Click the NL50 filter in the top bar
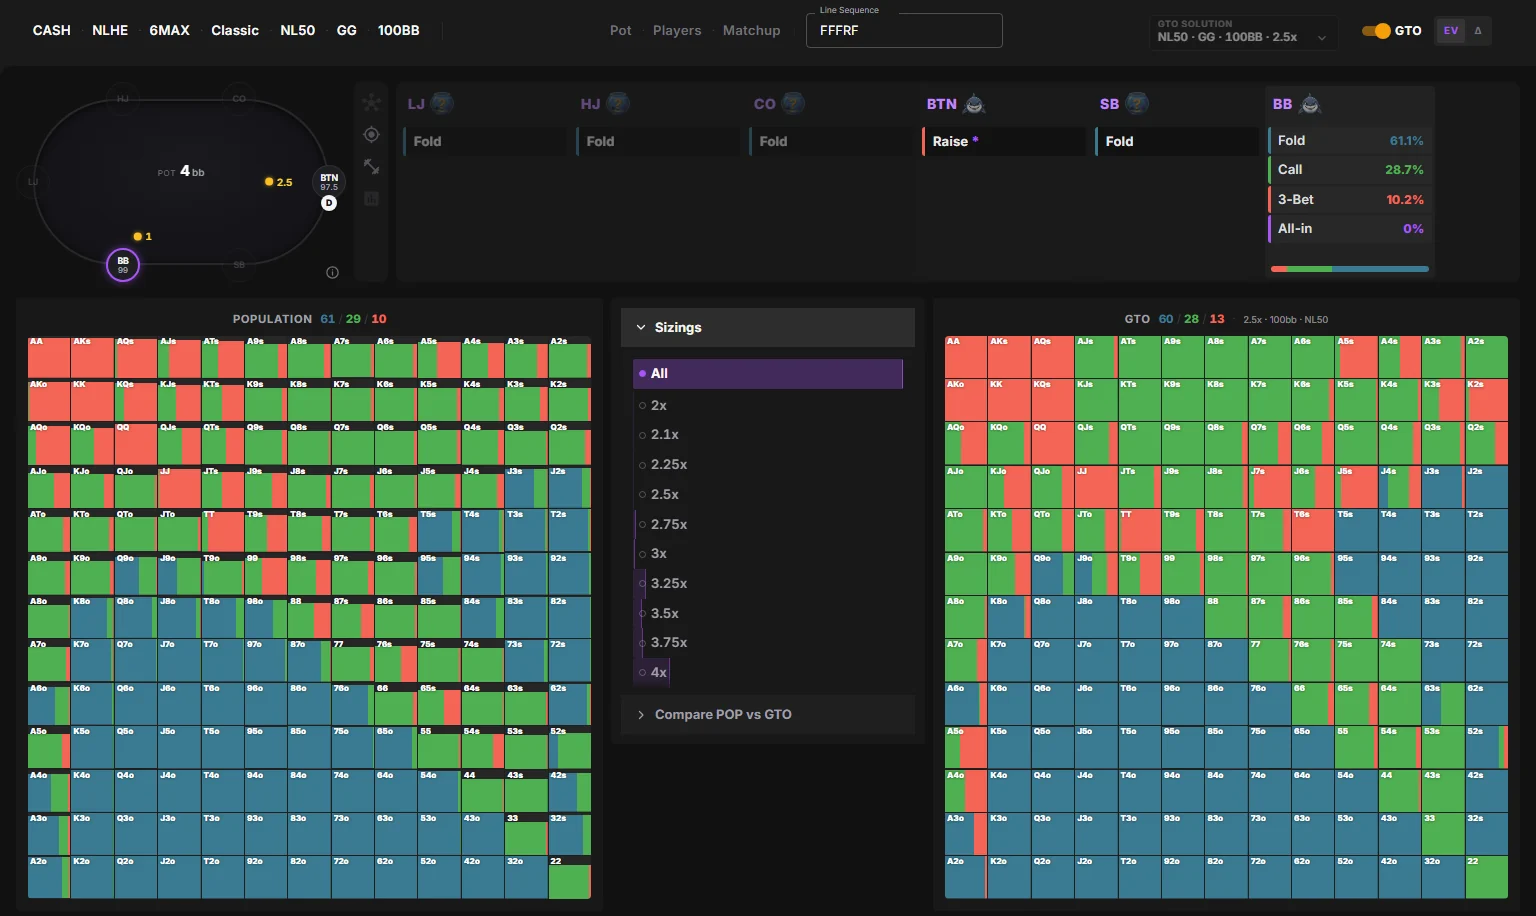 point(297,30)
